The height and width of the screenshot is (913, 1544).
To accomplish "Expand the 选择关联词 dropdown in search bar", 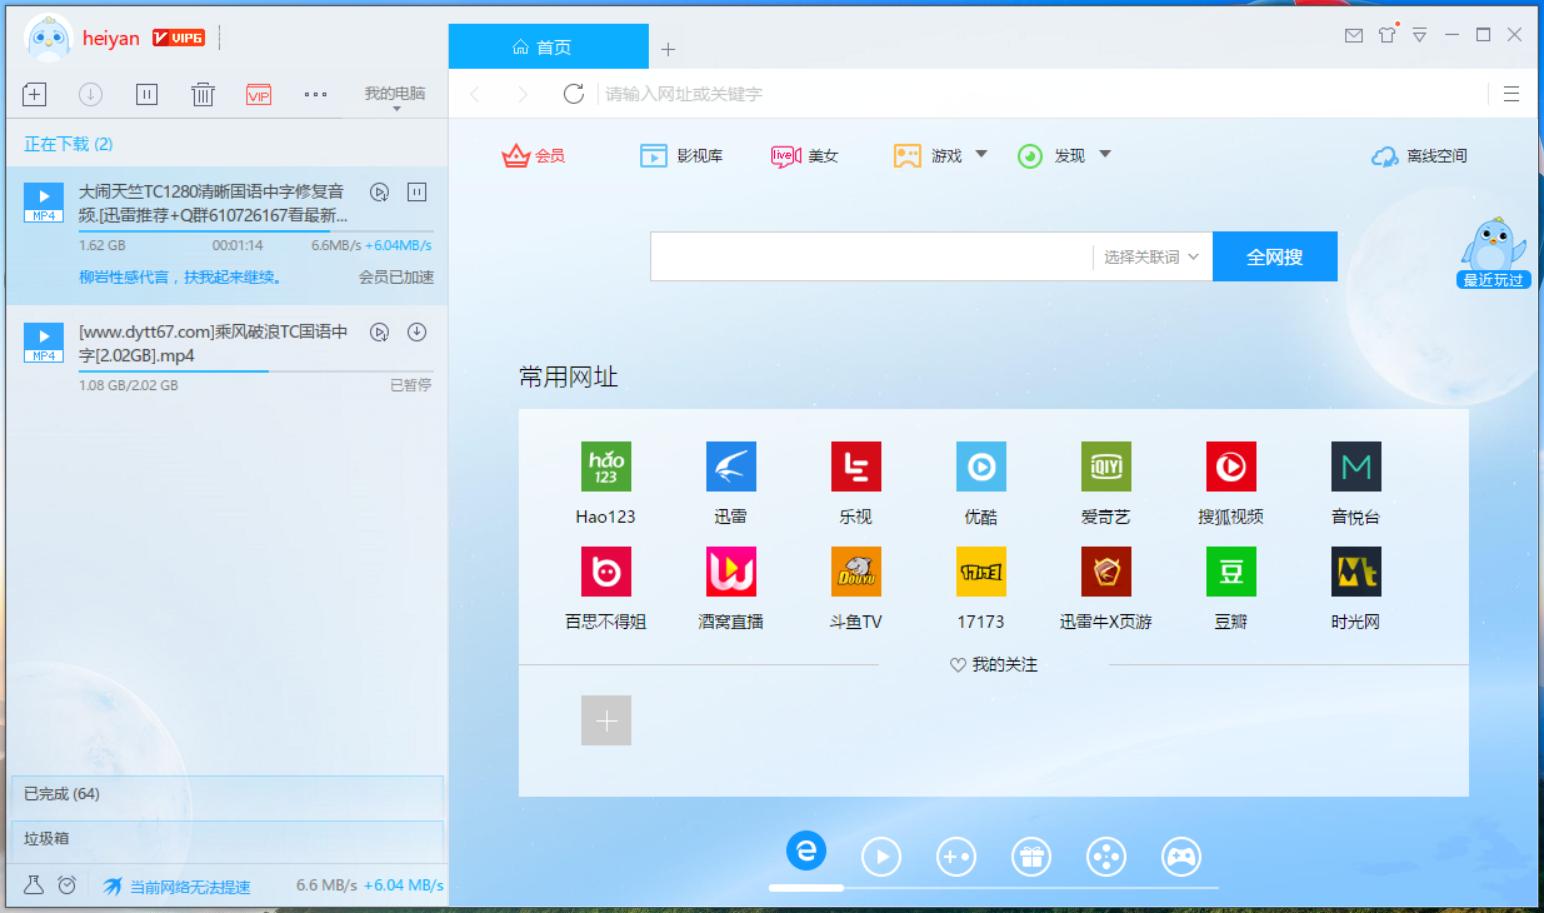I will tap(1148, 256).
